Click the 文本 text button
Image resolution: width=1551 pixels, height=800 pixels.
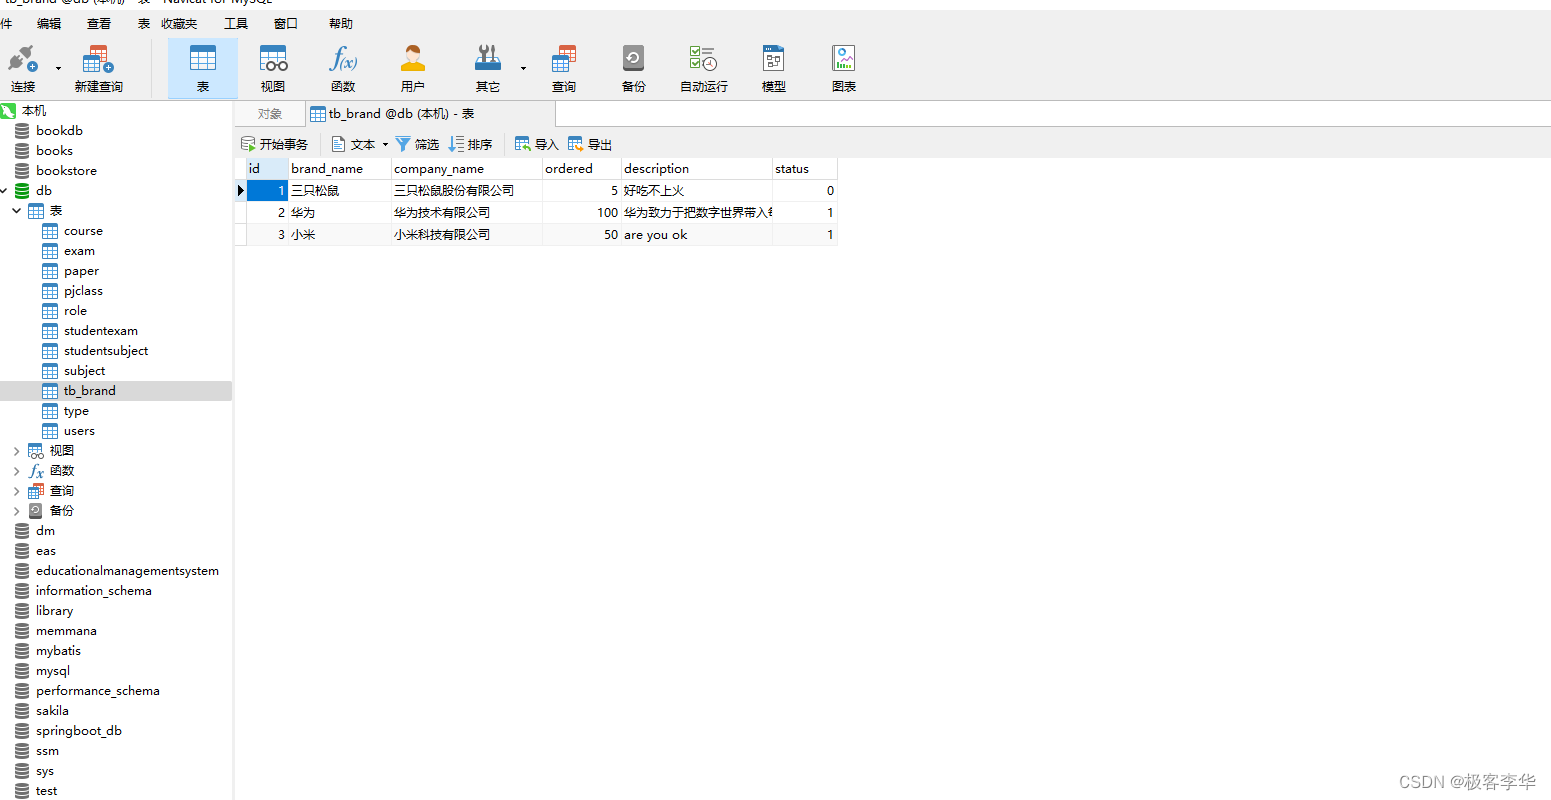pos(354,145)
